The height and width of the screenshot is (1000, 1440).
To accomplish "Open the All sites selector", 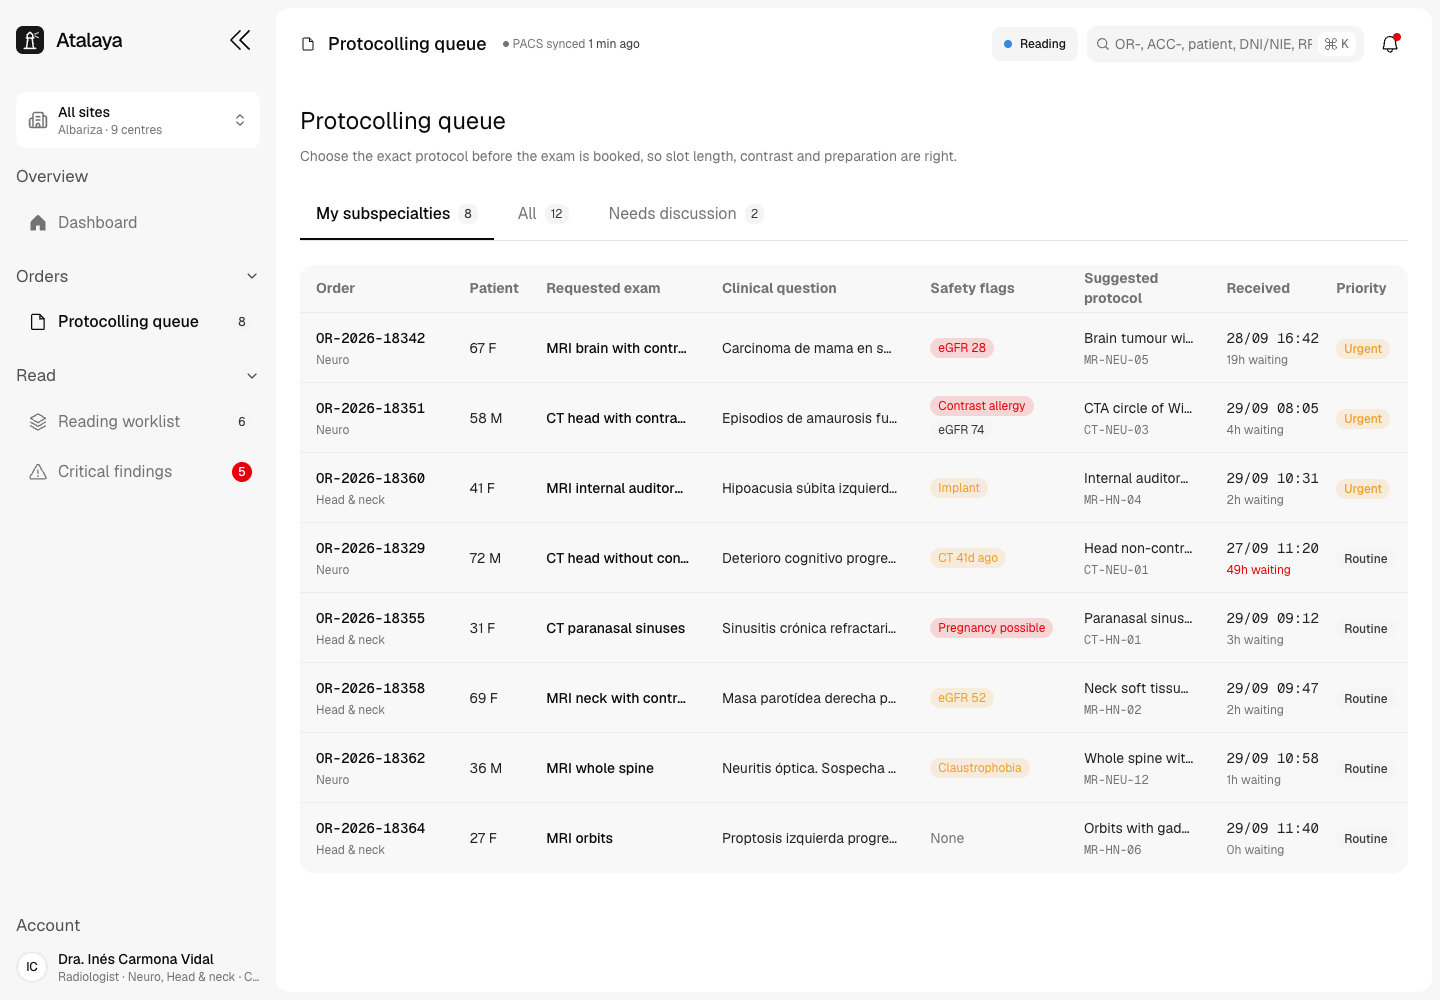I will tap(138, 120).
